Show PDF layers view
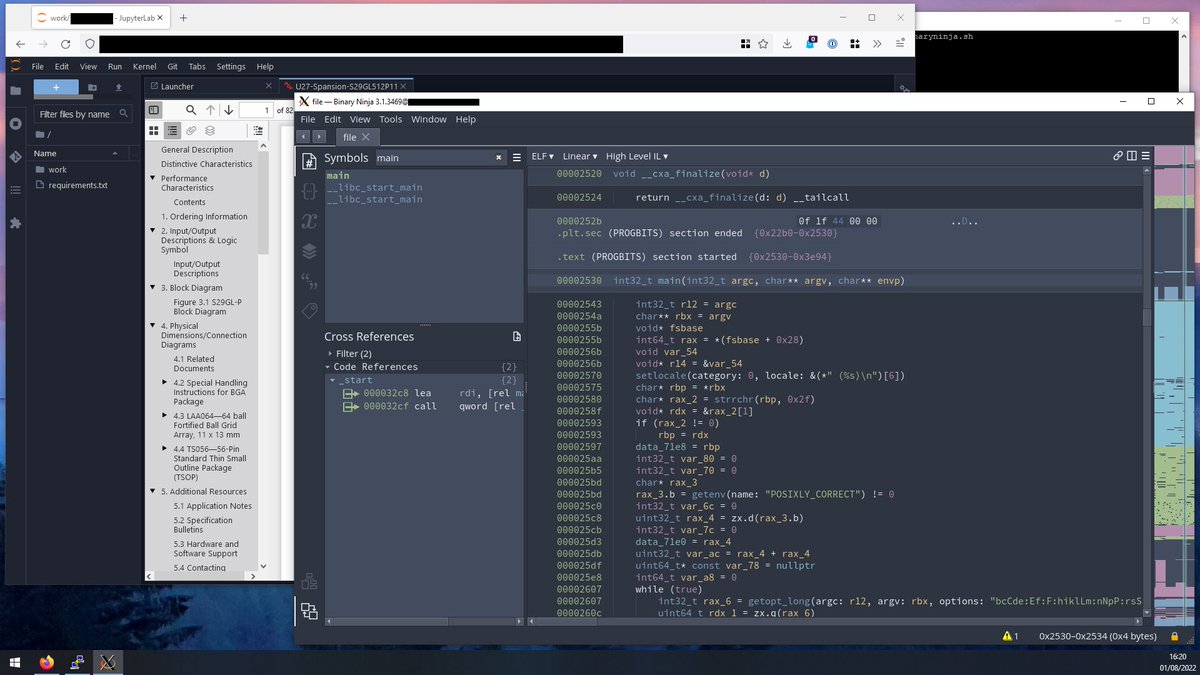The image size is (1200, 675). pos(210,131)
